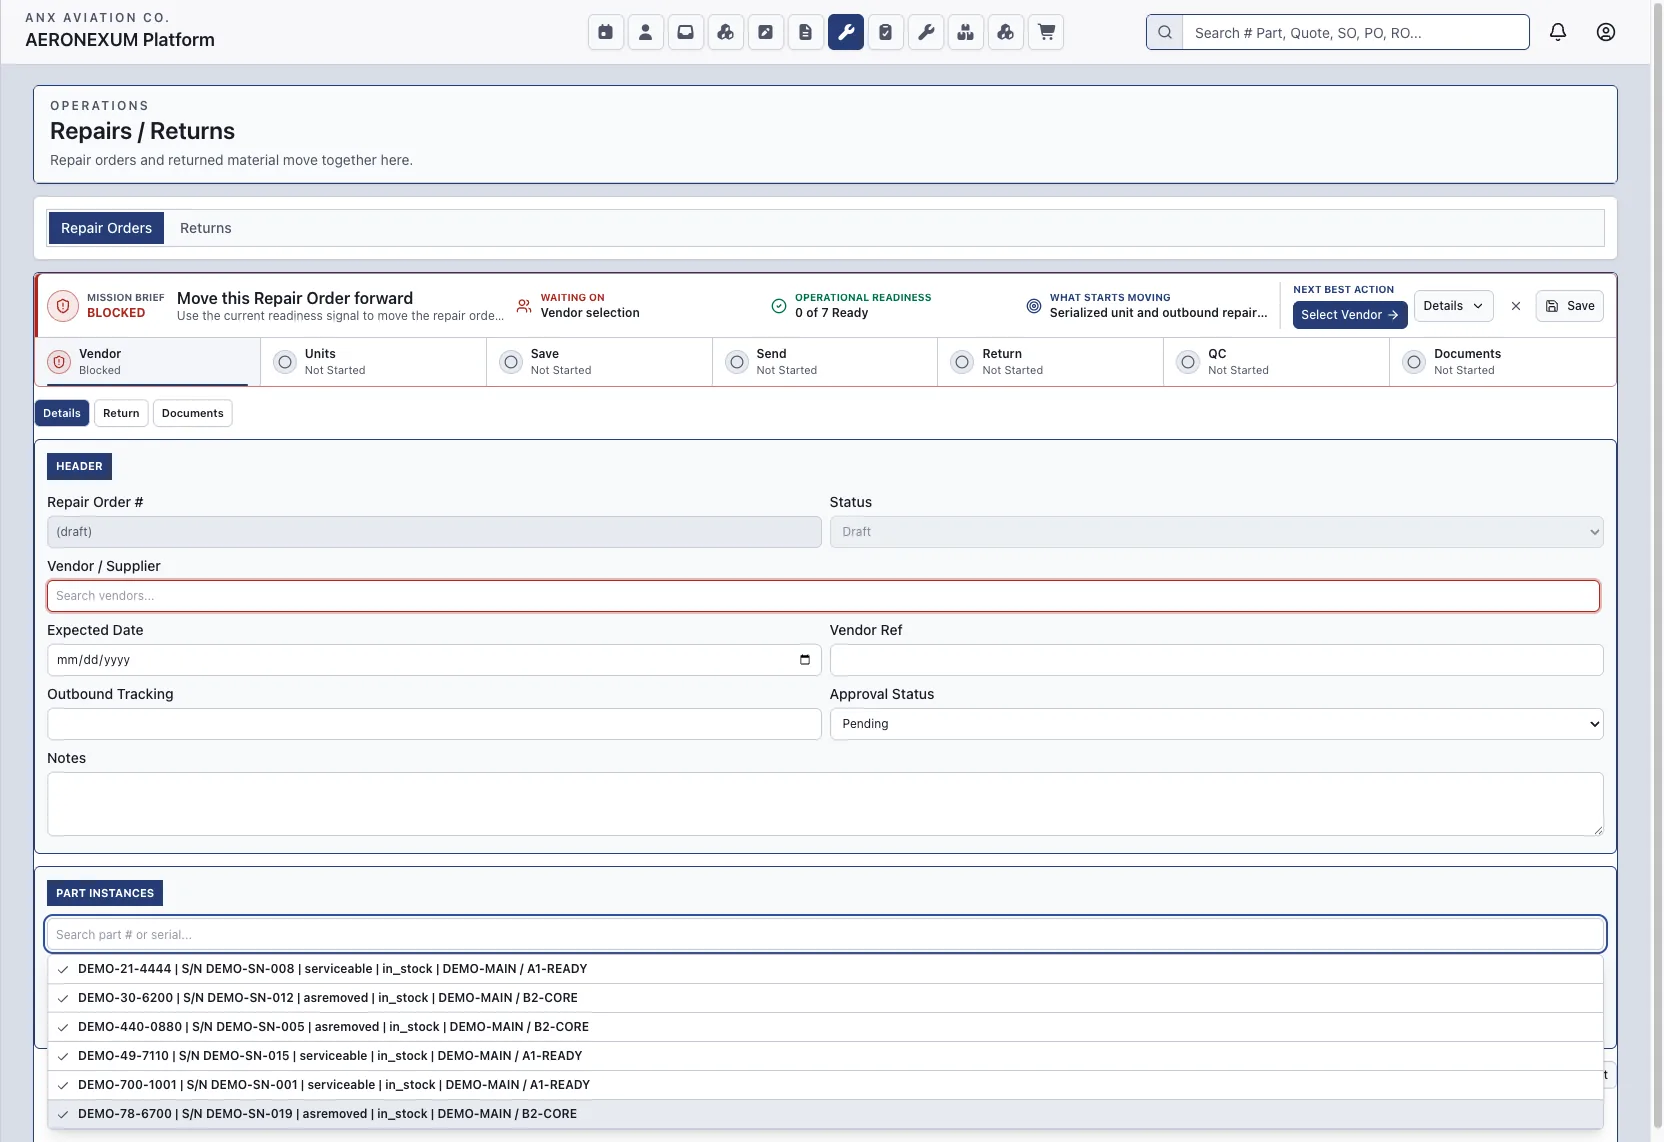Open the Vendor / Supplier search combo box
The image size is (1664, 1142).
(823, 596)
